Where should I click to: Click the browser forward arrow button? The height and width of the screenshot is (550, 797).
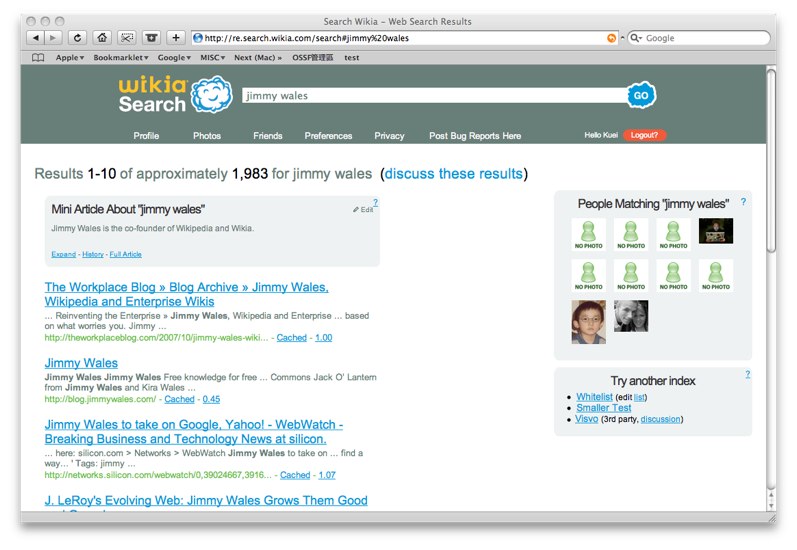click(53, 38)
